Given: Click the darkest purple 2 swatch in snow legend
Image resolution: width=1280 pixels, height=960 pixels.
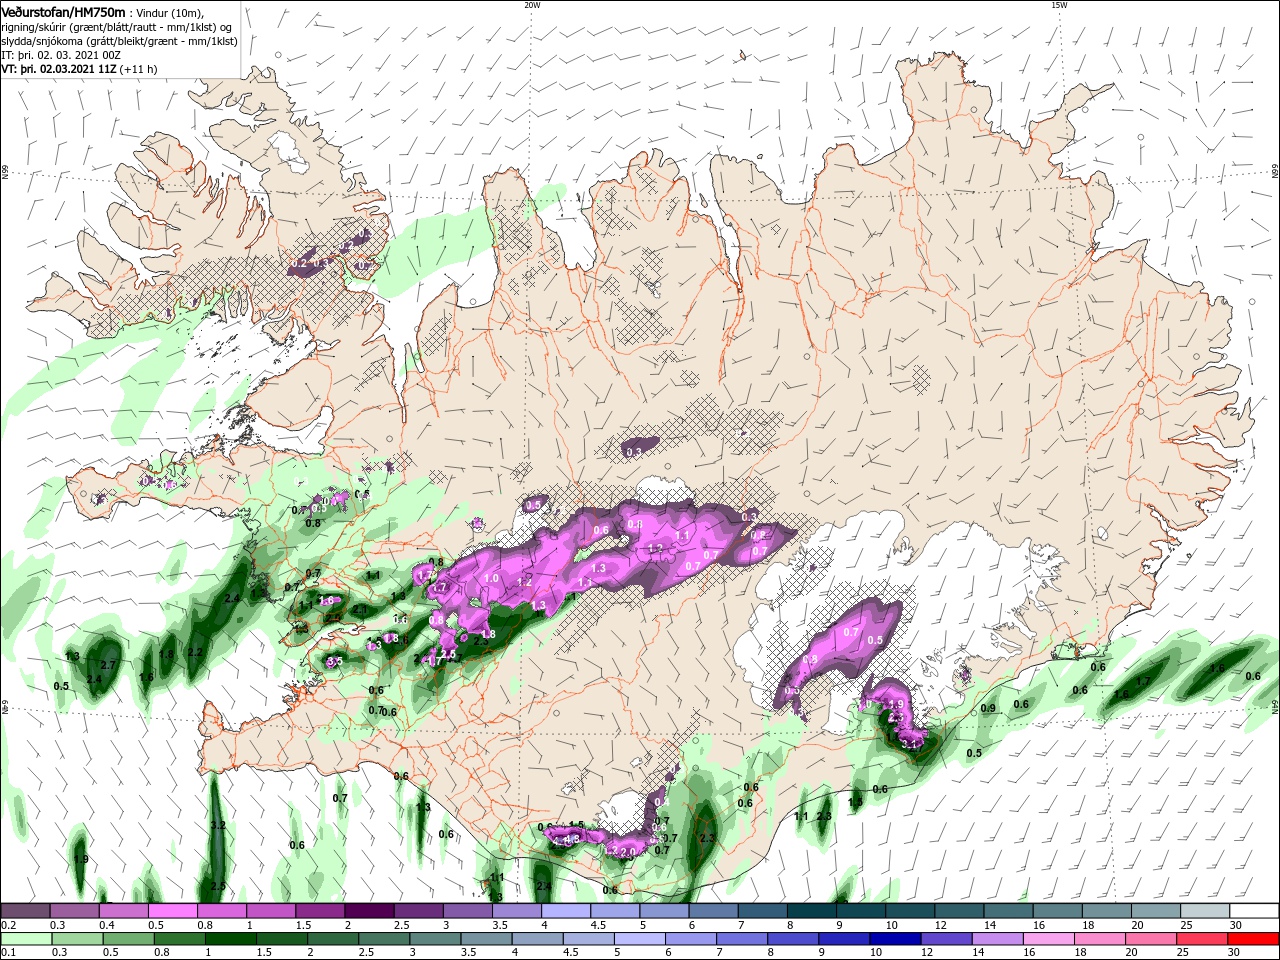Looking at the screenshot, I should [369, 911].
